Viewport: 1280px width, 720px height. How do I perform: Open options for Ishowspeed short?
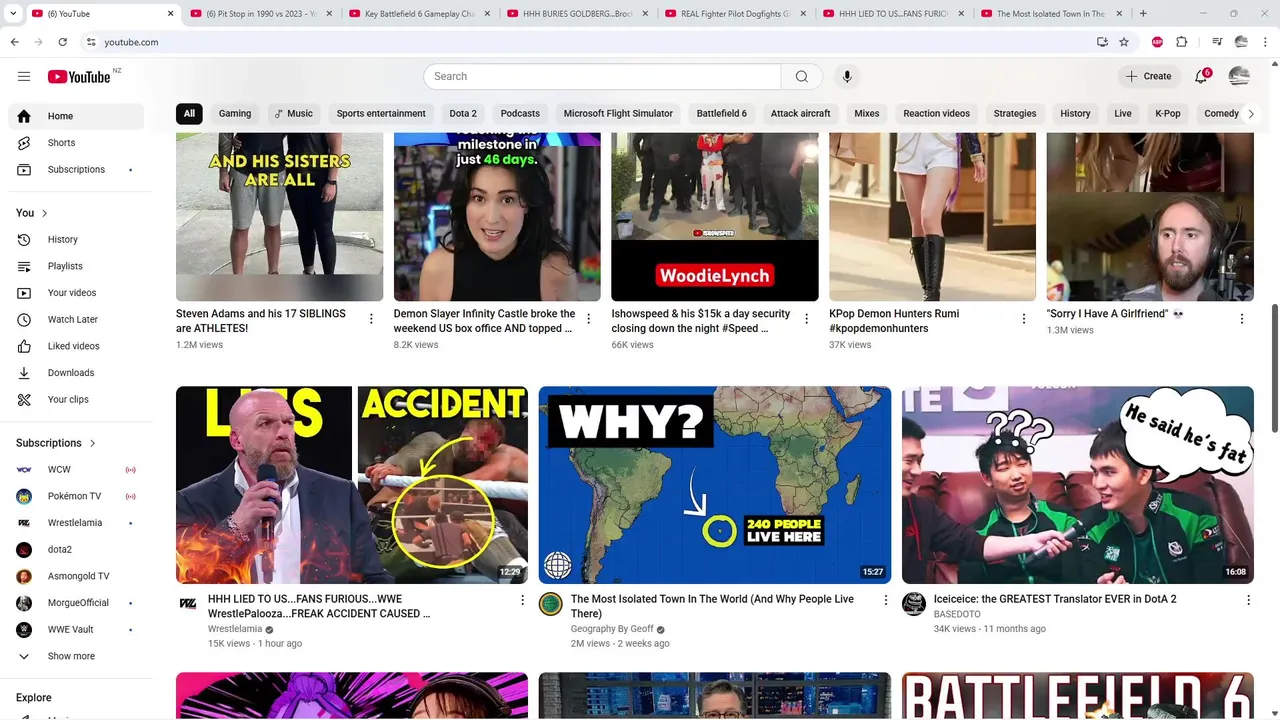[x=806, y=319]
